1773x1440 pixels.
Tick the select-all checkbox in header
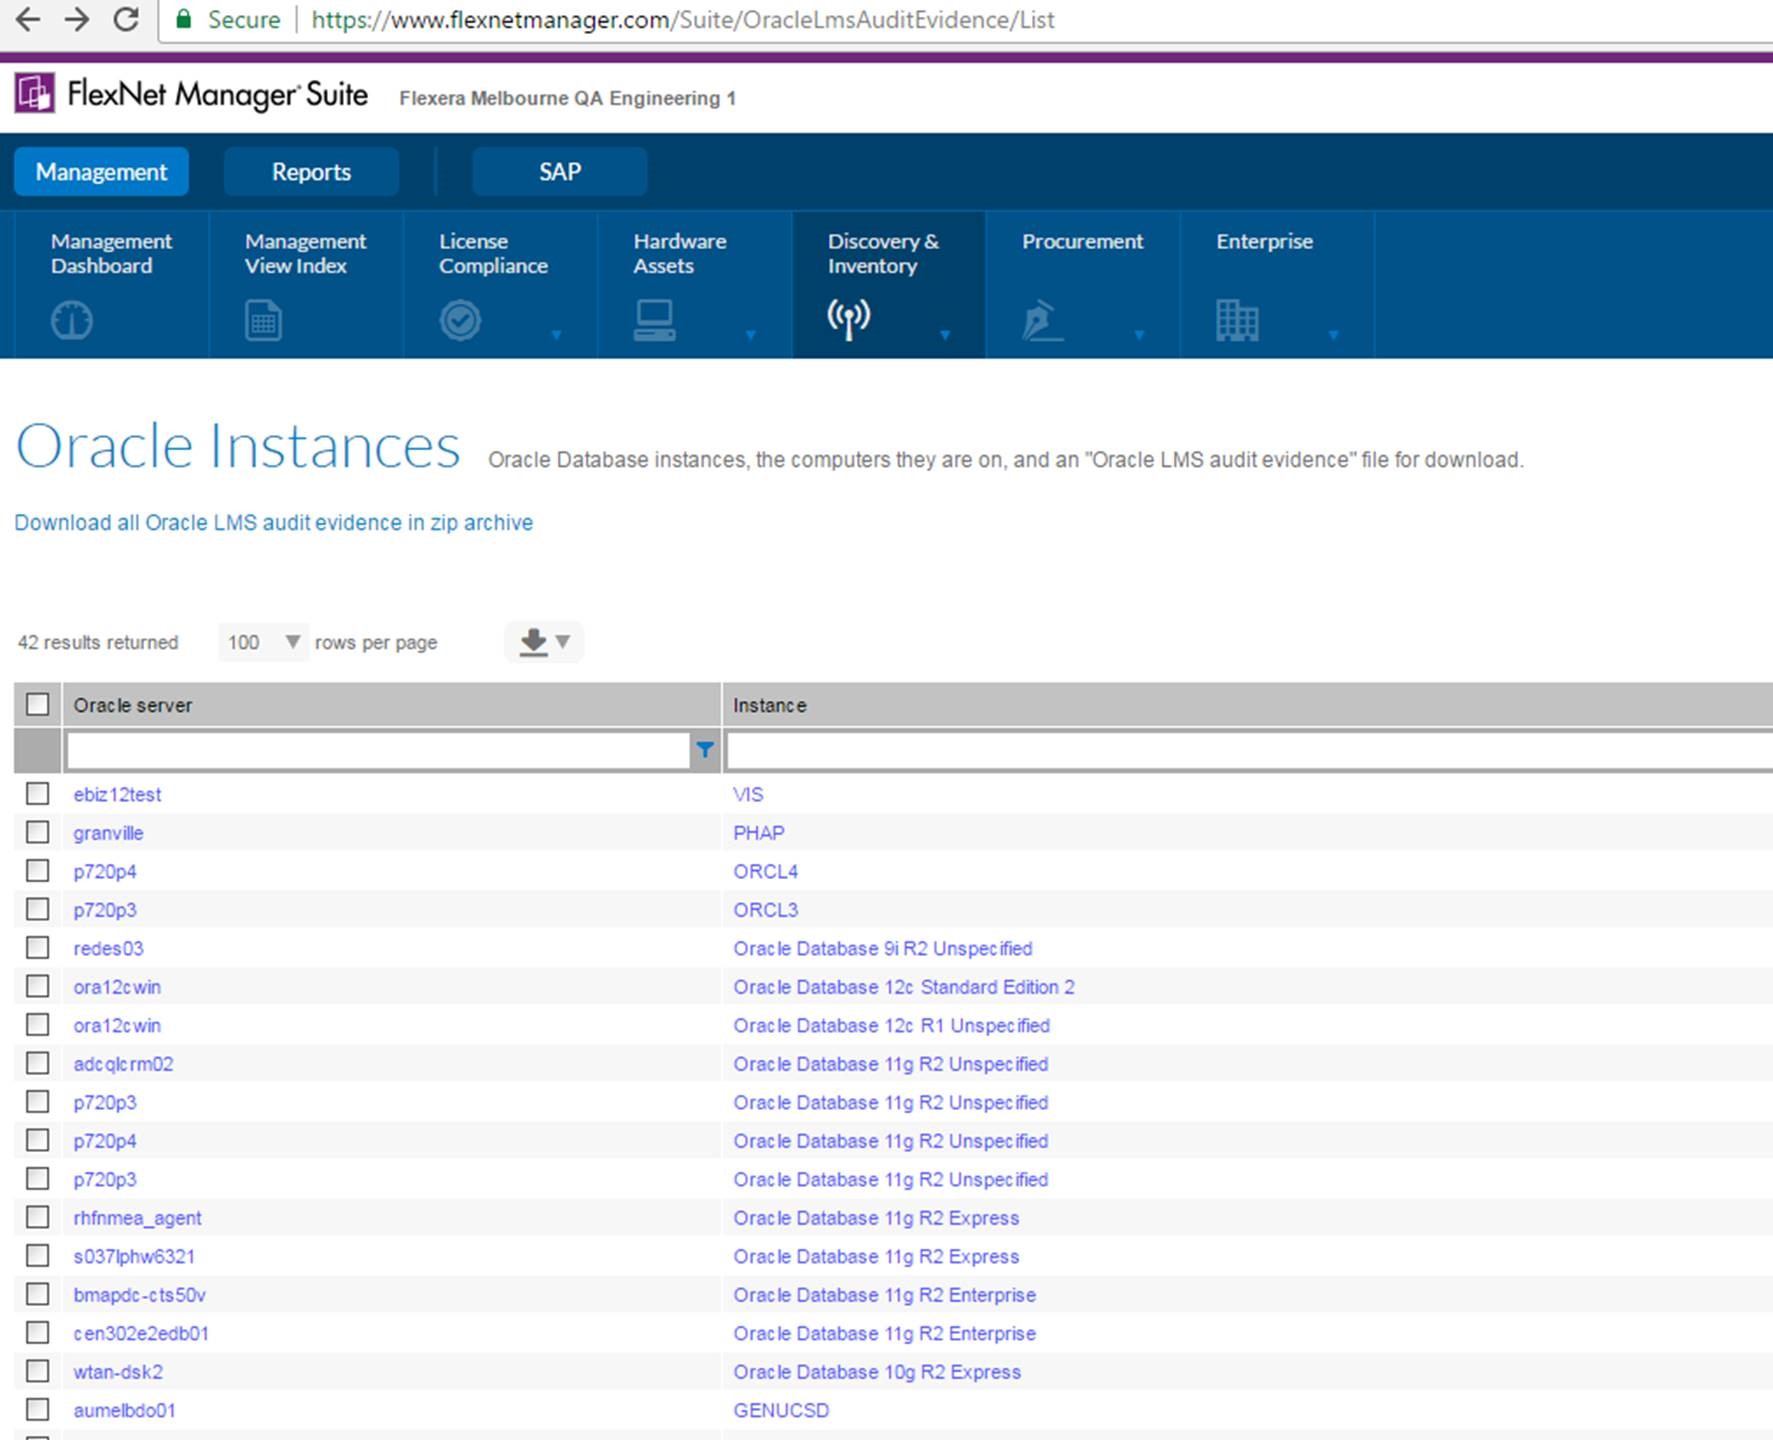pos(38,704)
